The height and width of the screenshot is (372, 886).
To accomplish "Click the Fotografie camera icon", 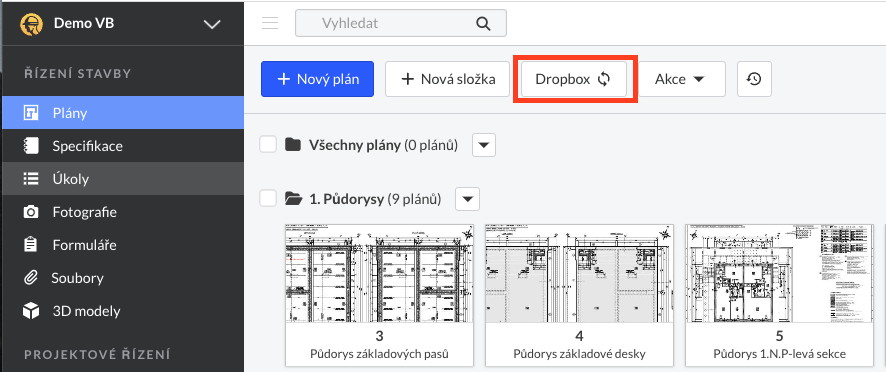I will pos(31,213).
